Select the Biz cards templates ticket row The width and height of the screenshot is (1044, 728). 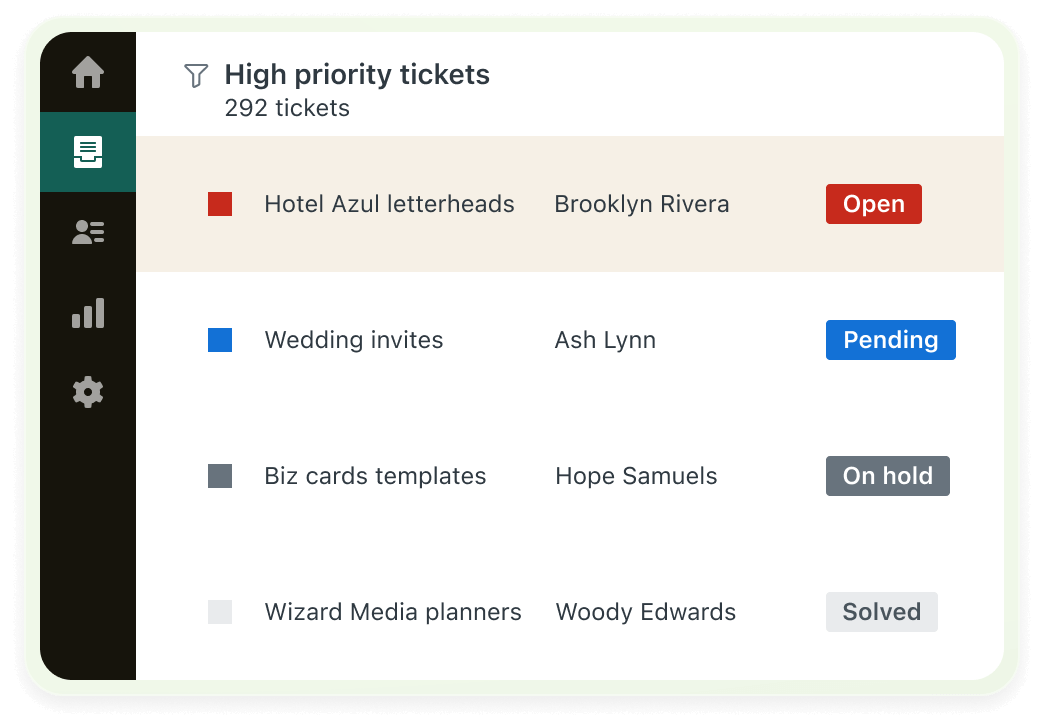(x=375, y=476)
